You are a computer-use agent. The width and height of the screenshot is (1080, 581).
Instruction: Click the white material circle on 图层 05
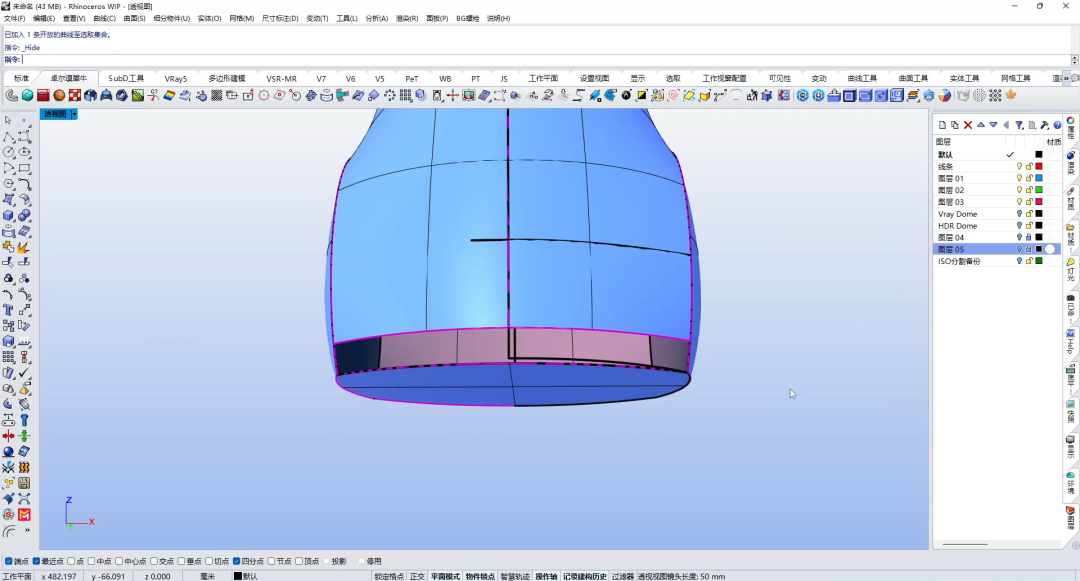[1050, 249]
